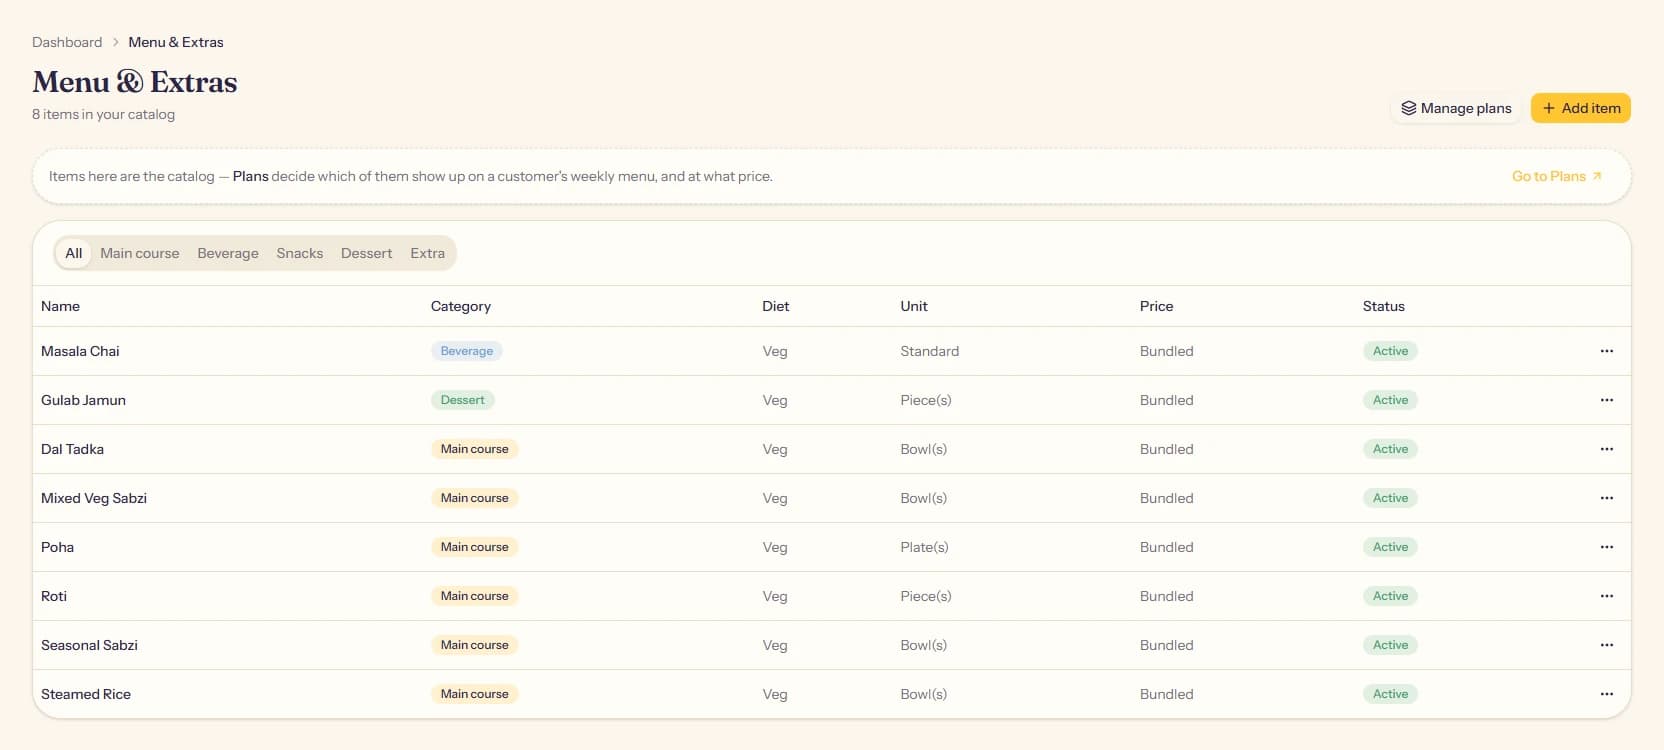Open the actions menu for Dal Tadka

click(x=1606, y=449)
